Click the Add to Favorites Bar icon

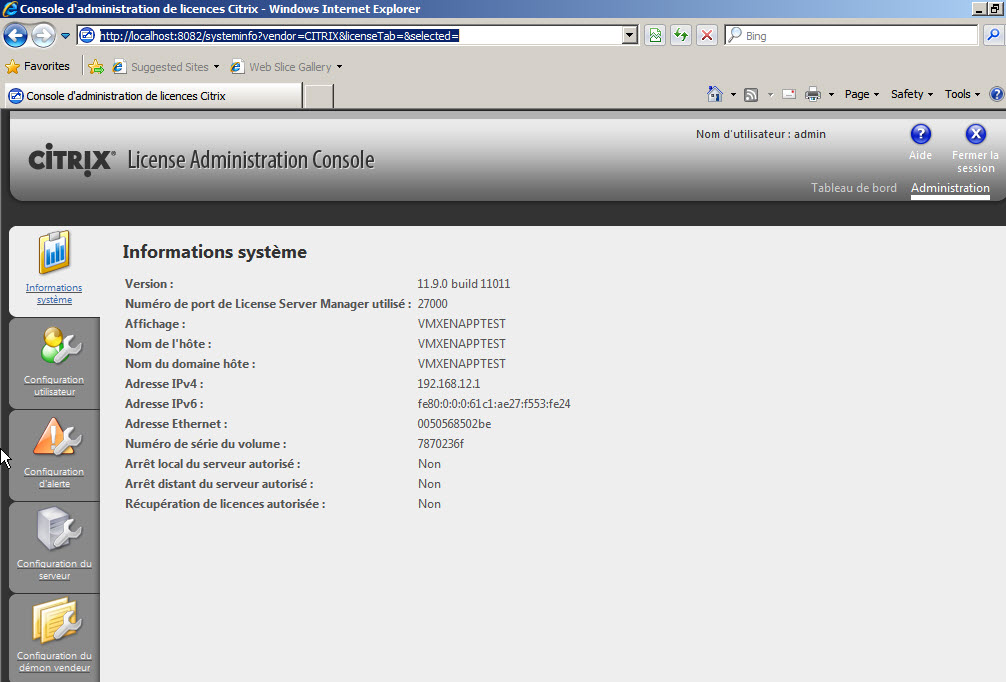(96, 67)
